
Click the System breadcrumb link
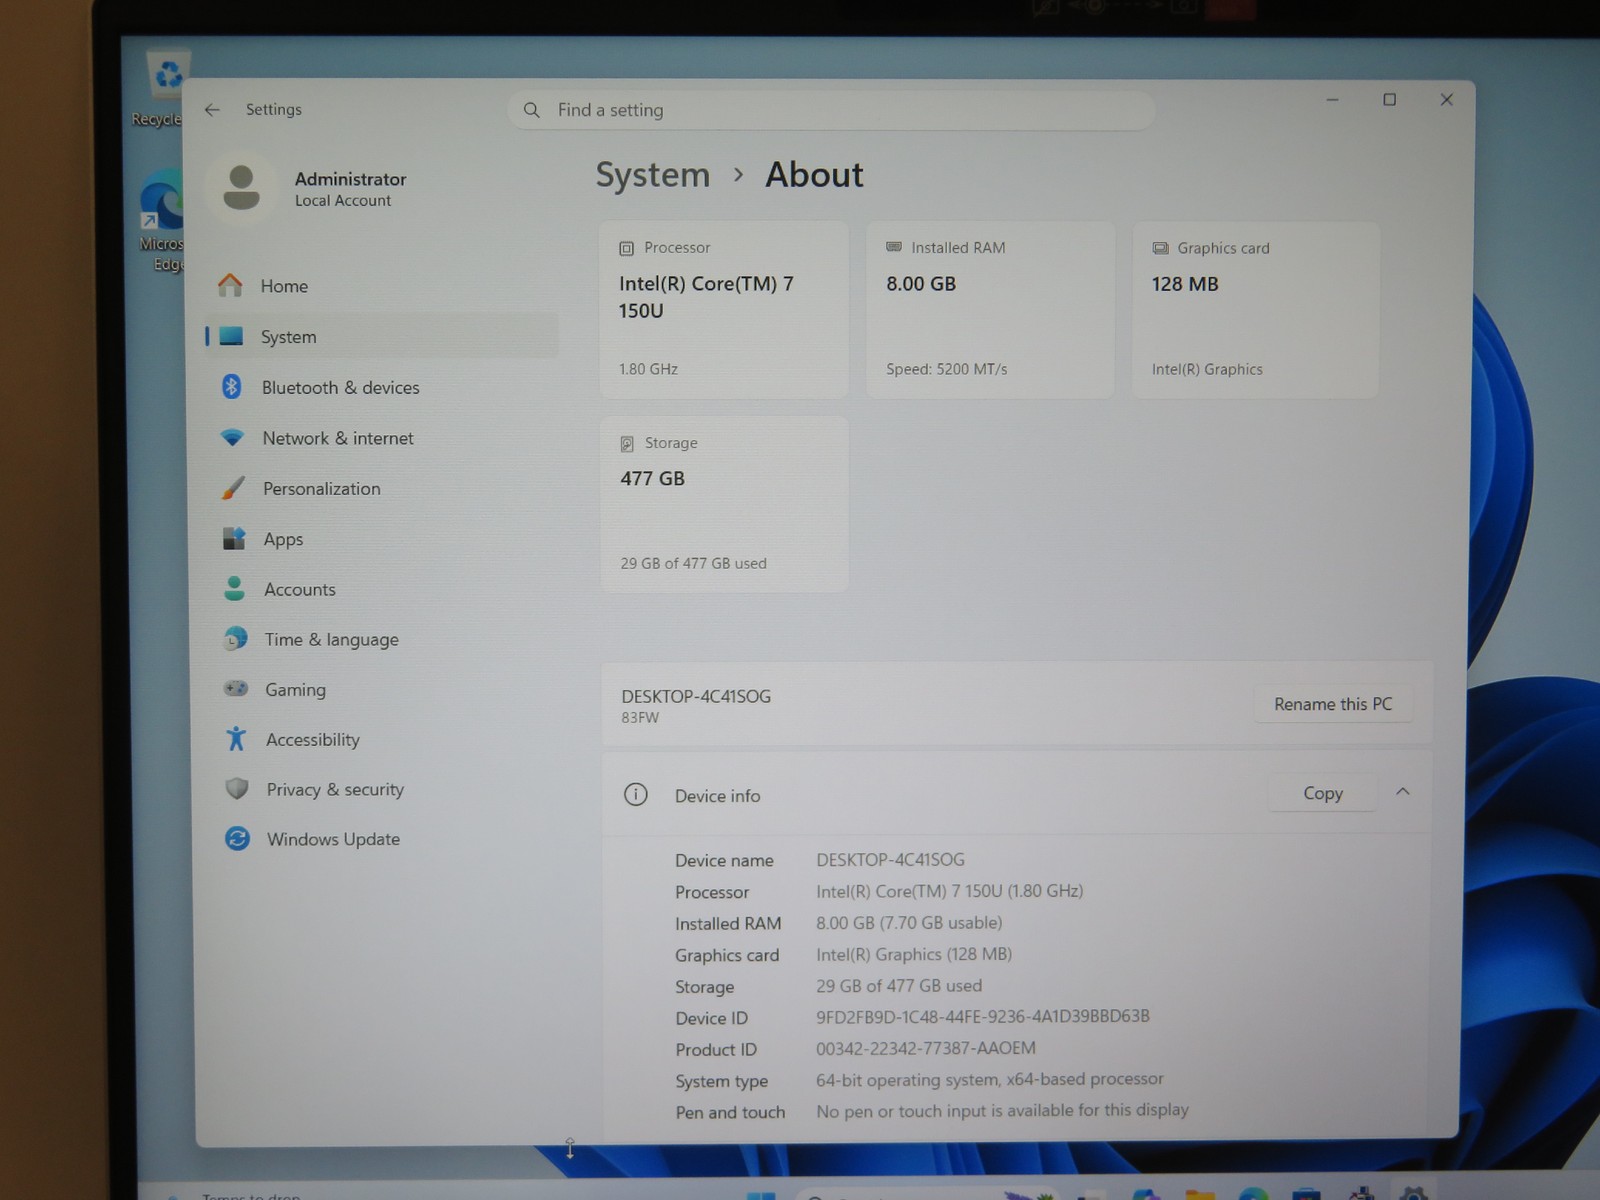[x=653, y=175]
